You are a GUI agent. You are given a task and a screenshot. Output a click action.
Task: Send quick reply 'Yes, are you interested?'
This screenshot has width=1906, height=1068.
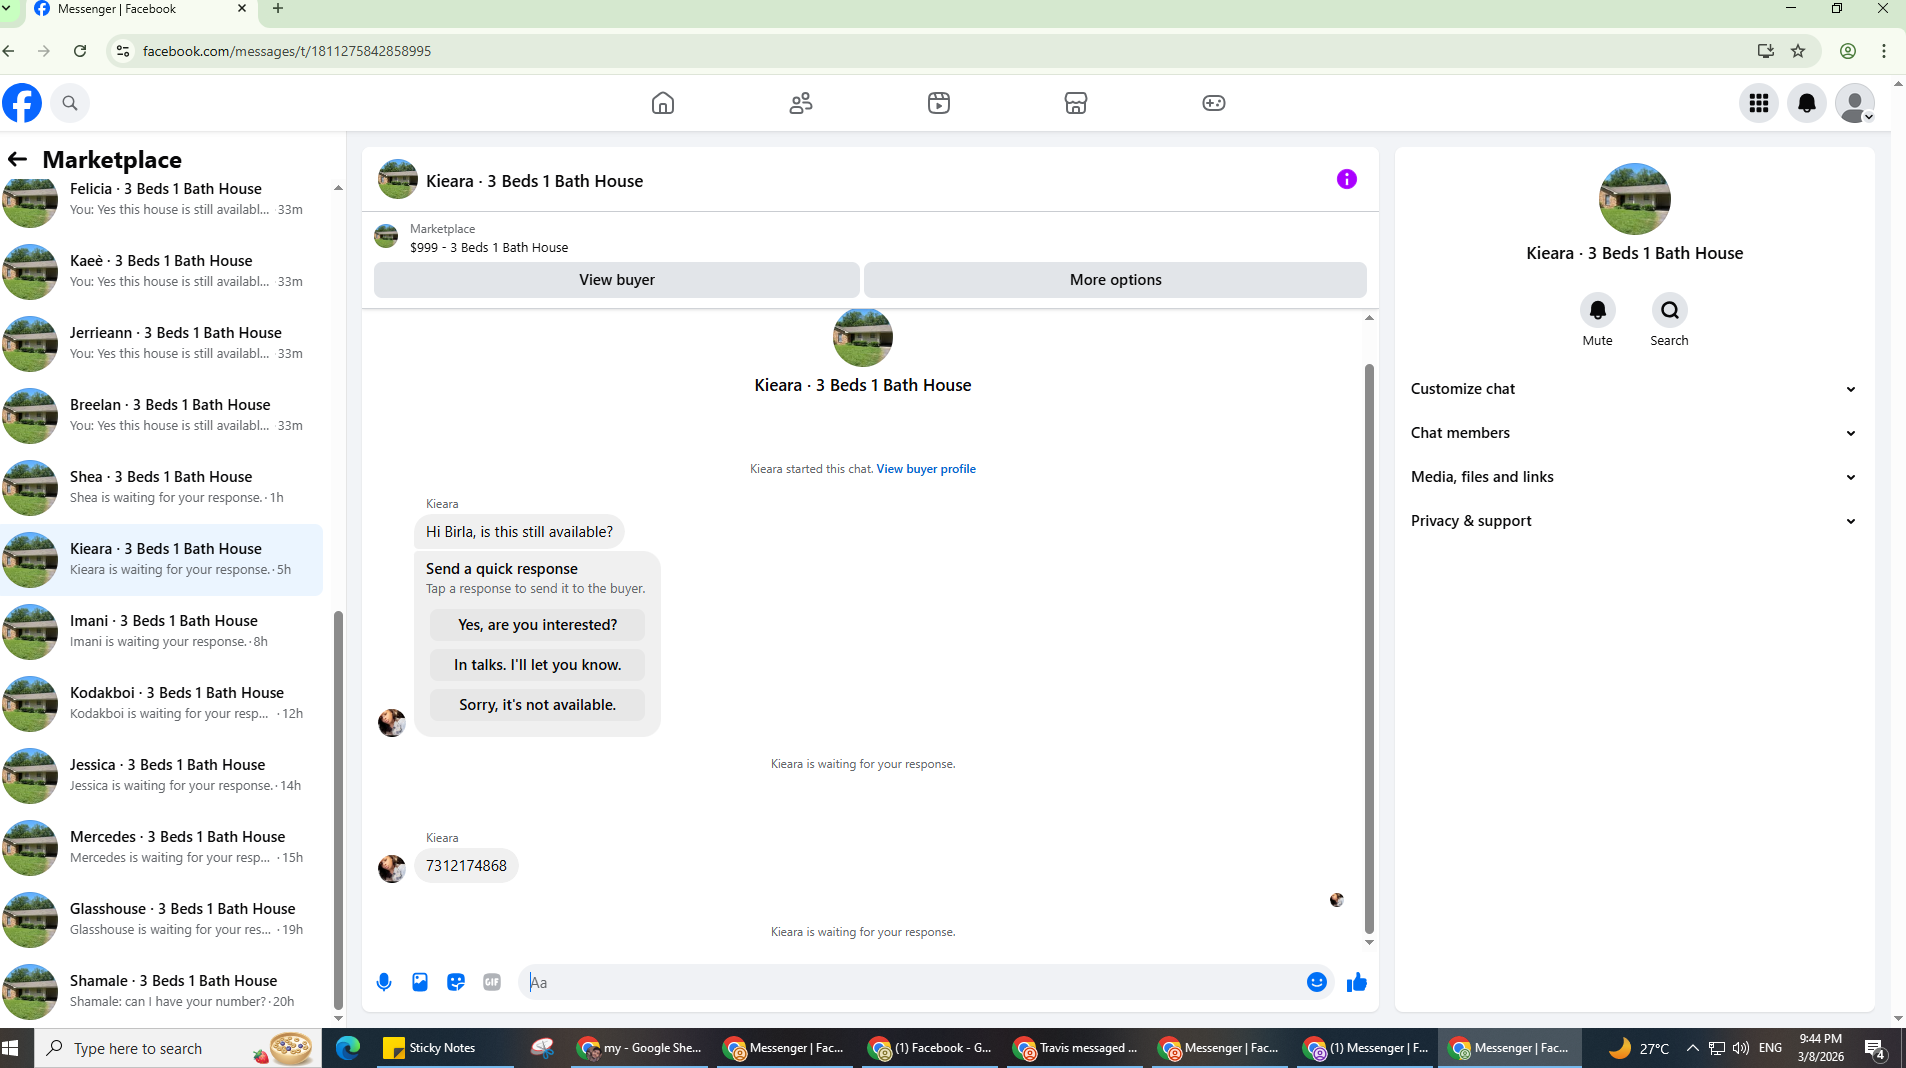(537, 625)
